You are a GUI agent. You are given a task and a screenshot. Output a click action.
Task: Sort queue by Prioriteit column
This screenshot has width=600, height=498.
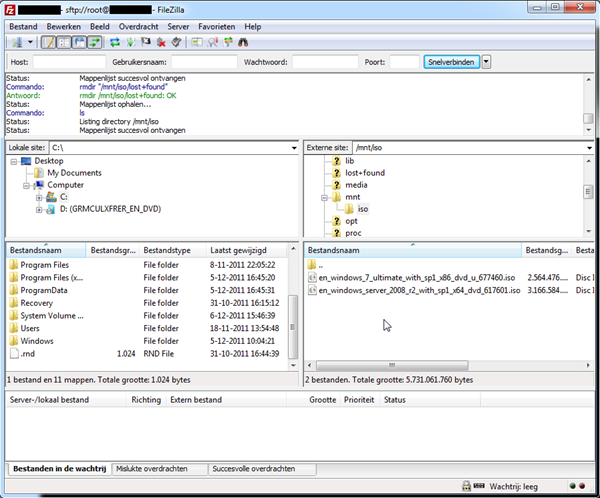pos(359,400)
